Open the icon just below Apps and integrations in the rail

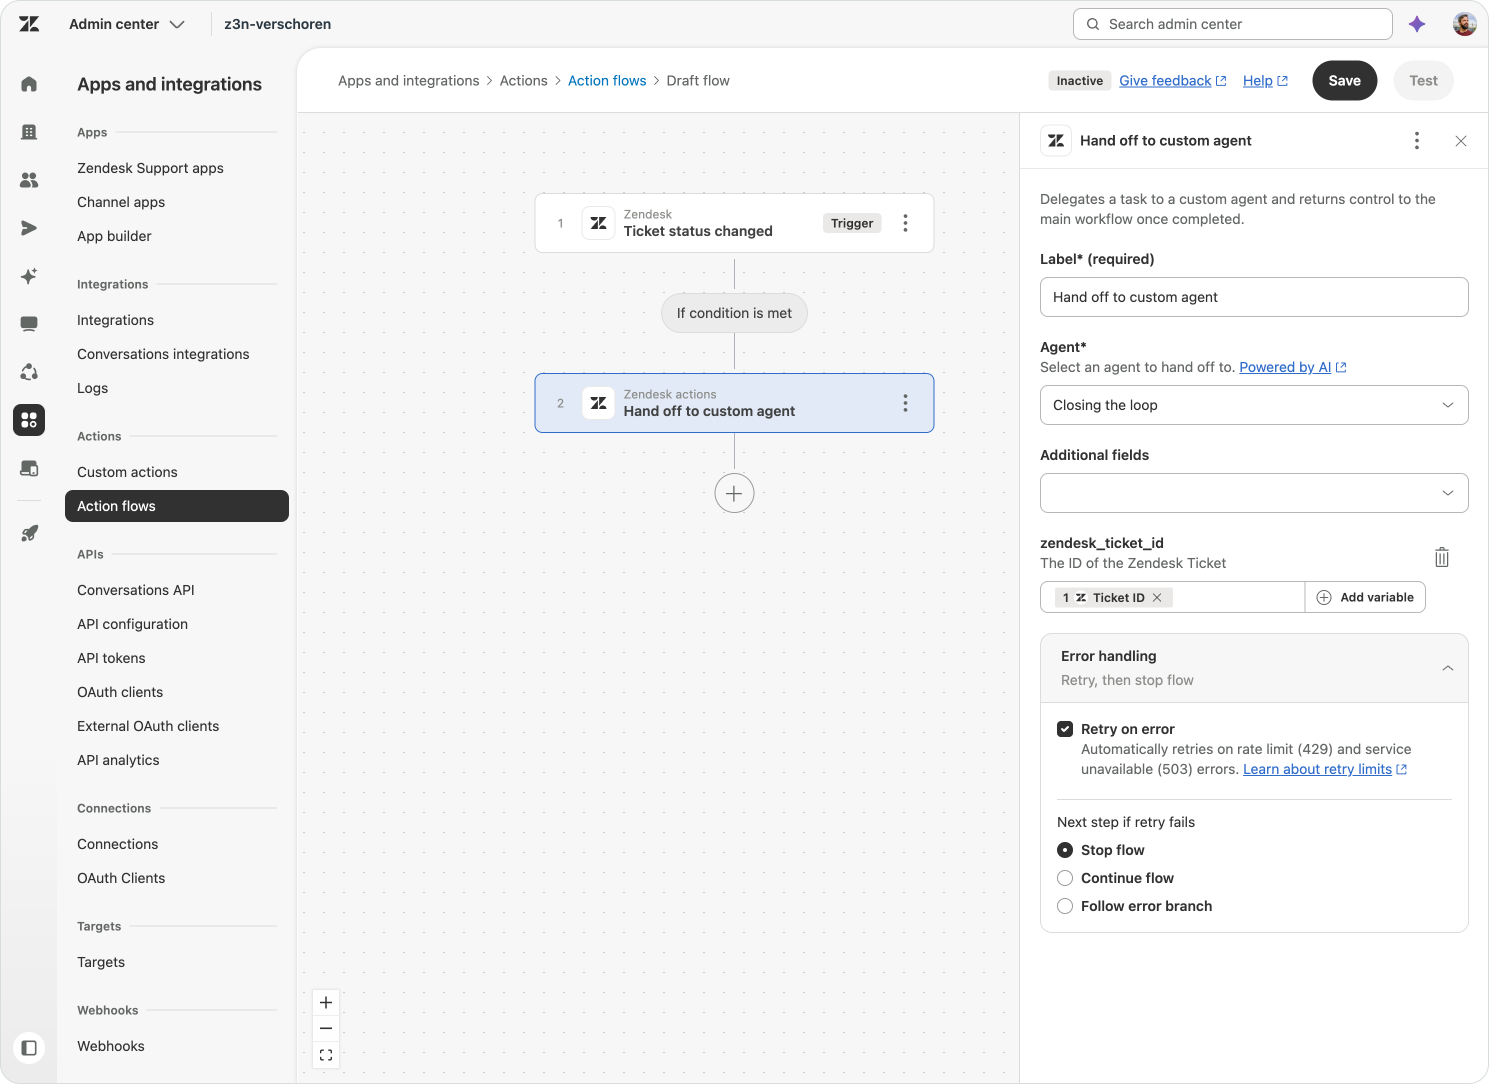coord(29,468)
